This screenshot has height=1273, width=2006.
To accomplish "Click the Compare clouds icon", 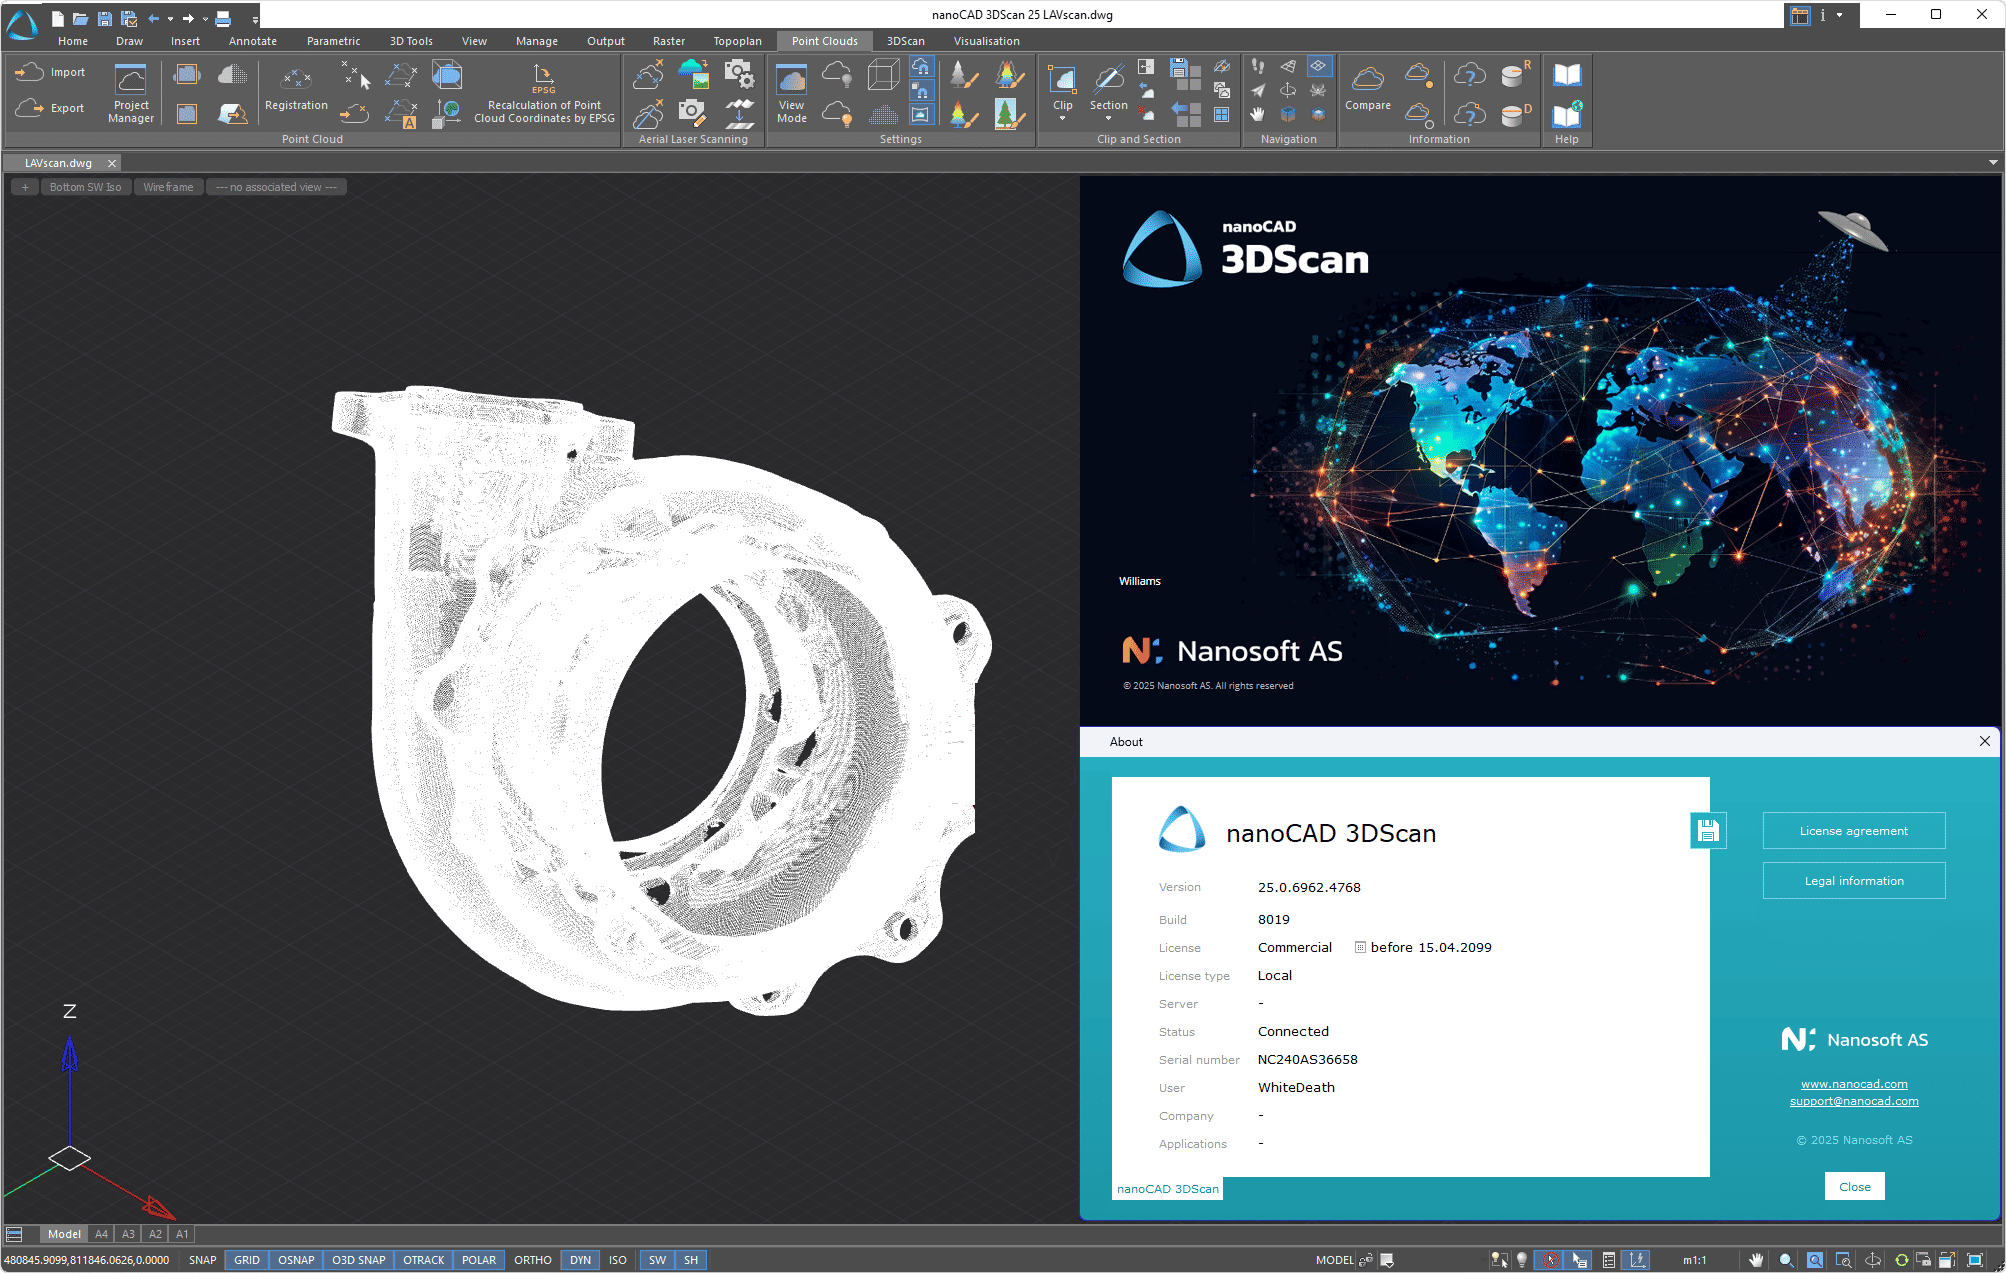I will [1367, 80].
